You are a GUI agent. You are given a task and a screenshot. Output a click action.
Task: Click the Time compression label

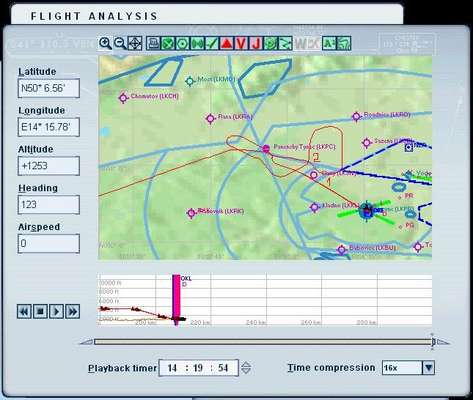click(x=331, y=368)
